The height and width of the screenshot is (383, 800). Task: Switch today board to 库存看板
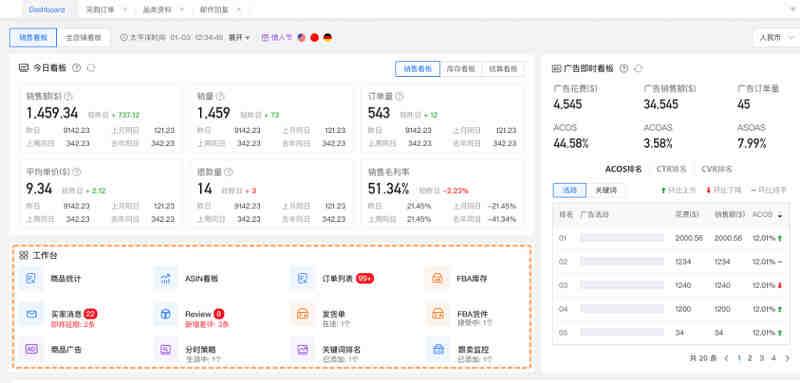click(461, 69)
